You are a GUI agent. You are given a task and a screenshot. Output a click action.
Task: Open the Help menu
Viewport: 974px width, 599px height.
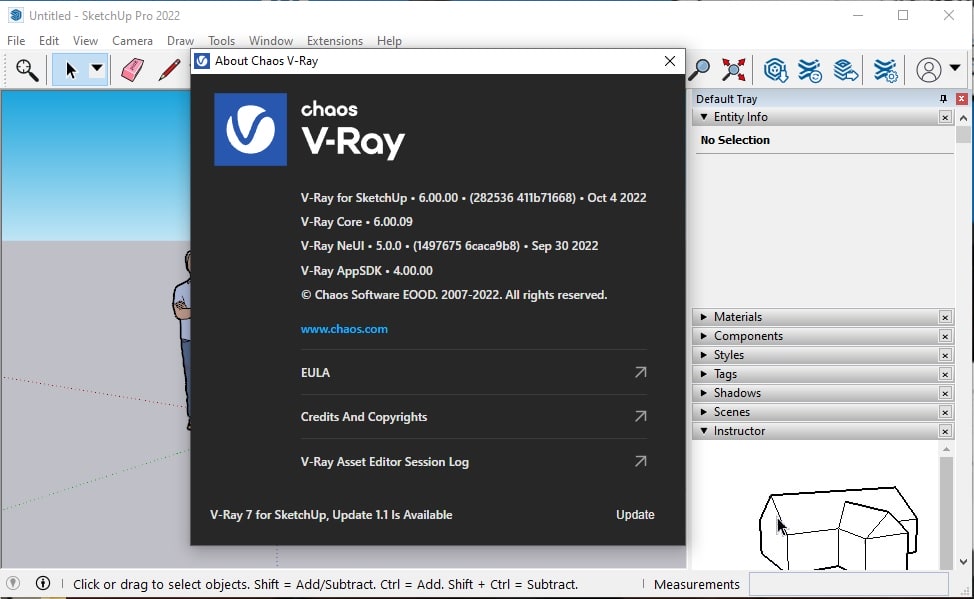(389, 40)
